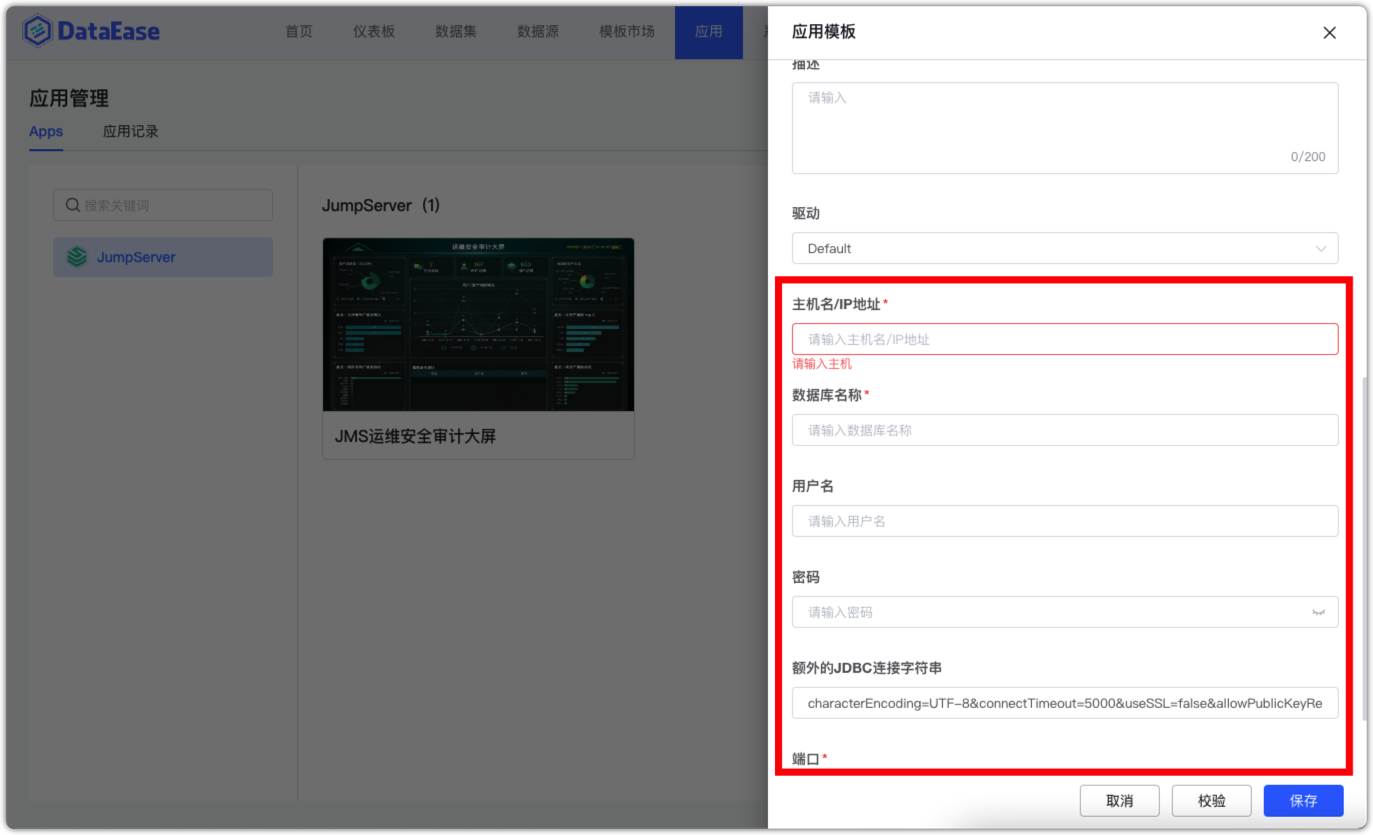Focus the 搜索关键词 search field
The image size is (1373, 835).
[163, 205]
